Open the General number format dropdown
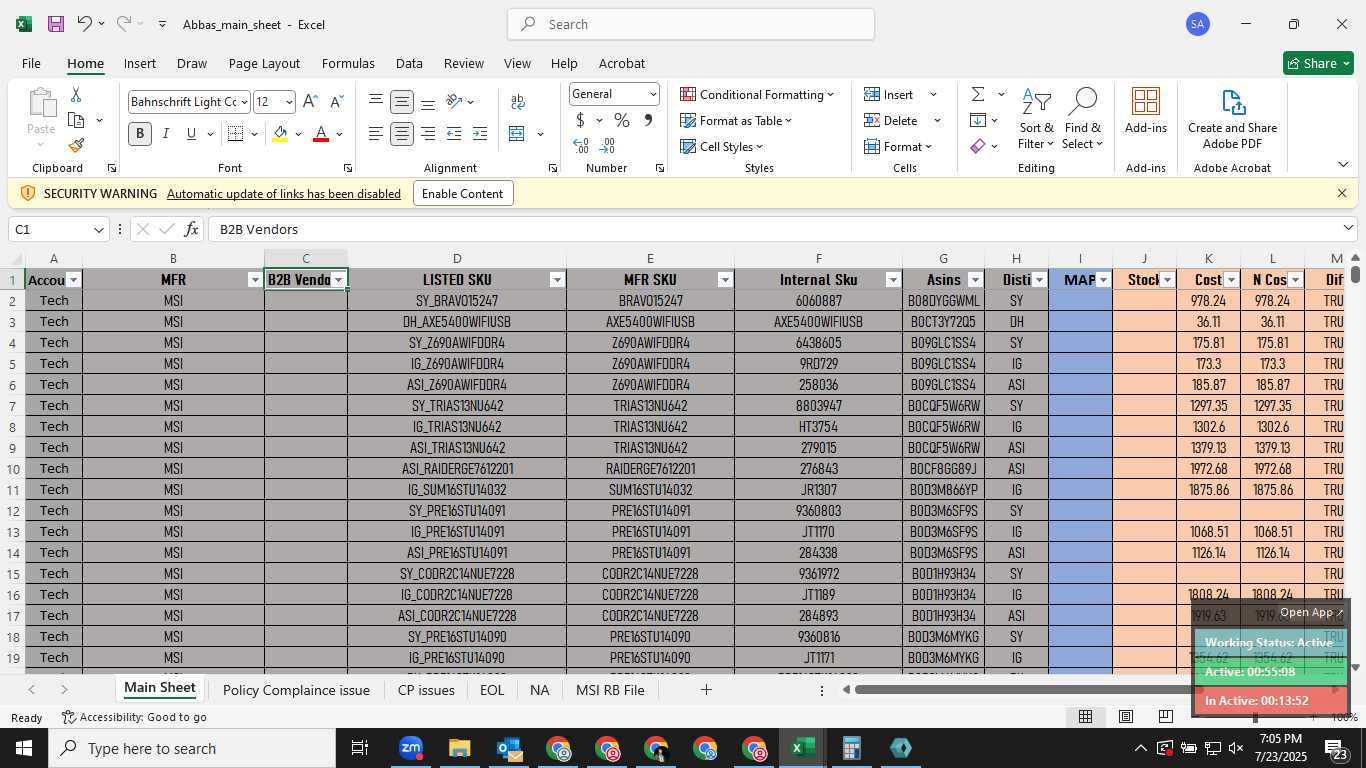Screen dimensions: 1366x768 (653, 94)
